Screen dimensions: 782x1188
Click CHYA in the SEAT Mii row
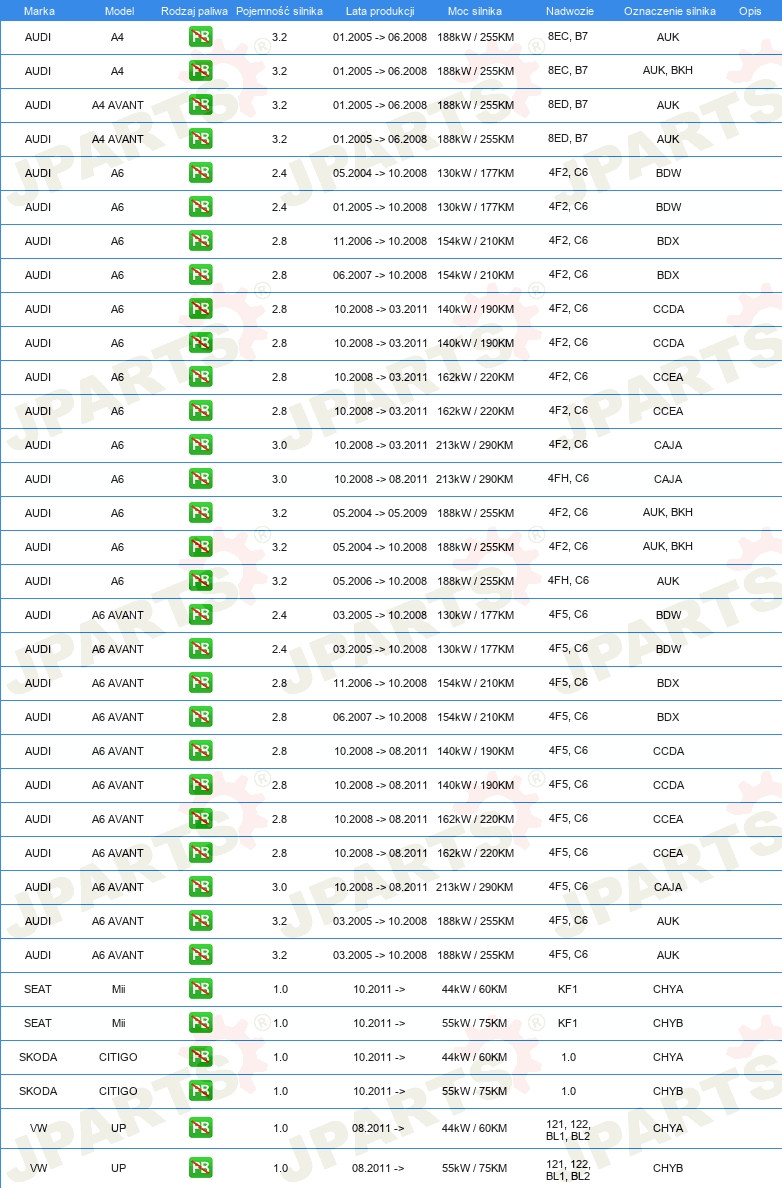point(668,989)
